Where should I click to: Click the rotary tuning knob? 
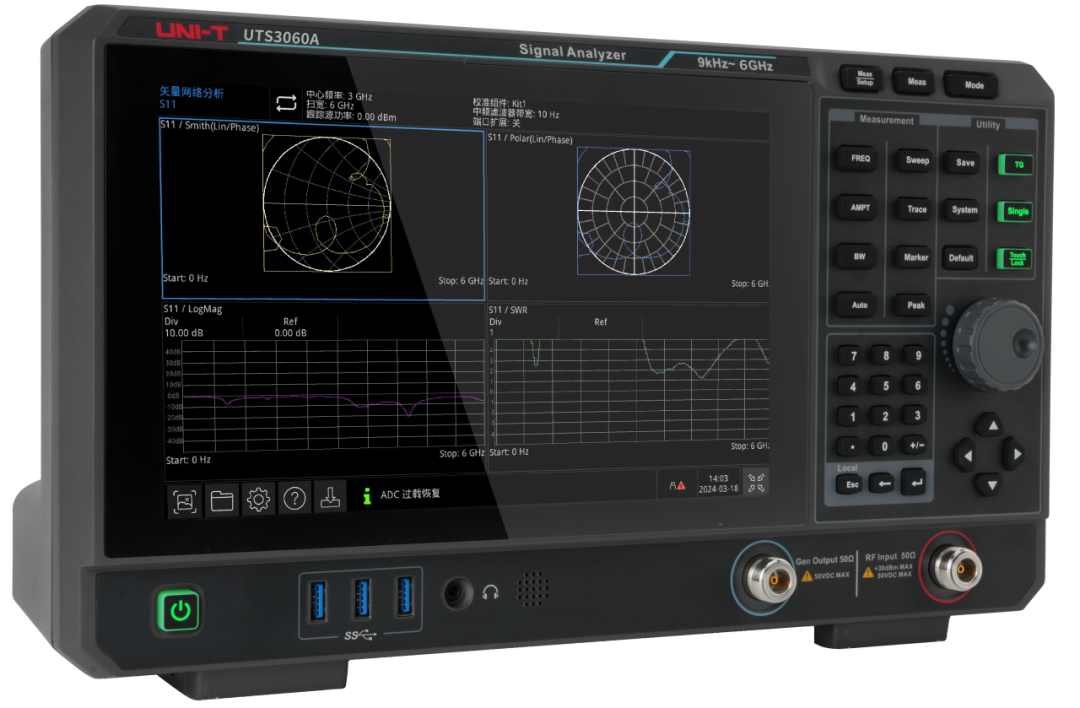coord(999,344)
